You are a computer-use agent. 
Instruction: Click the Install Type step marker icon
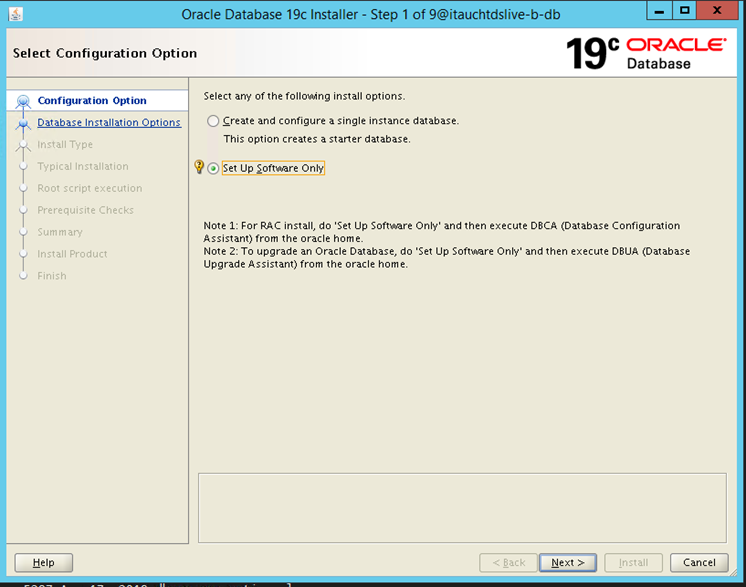[x=23, y=145]
